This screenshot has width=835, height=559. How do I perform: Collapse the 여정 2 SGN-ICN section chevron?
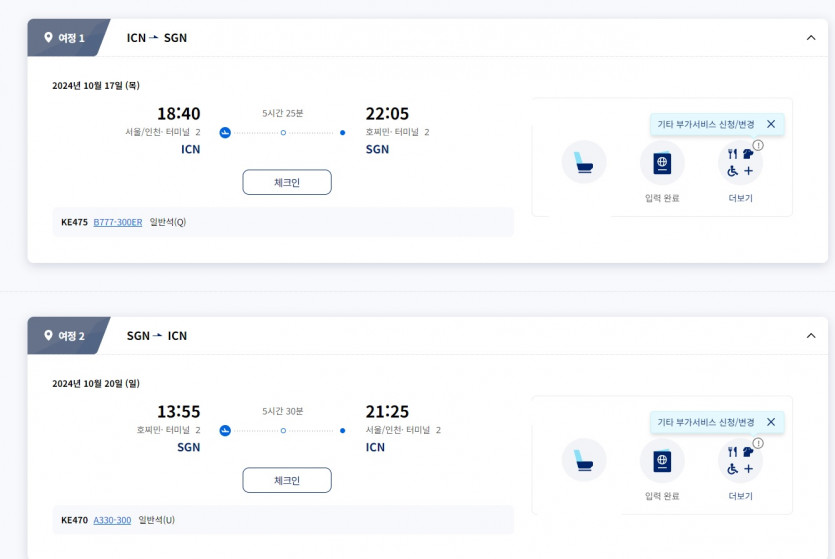coord(810,336)
